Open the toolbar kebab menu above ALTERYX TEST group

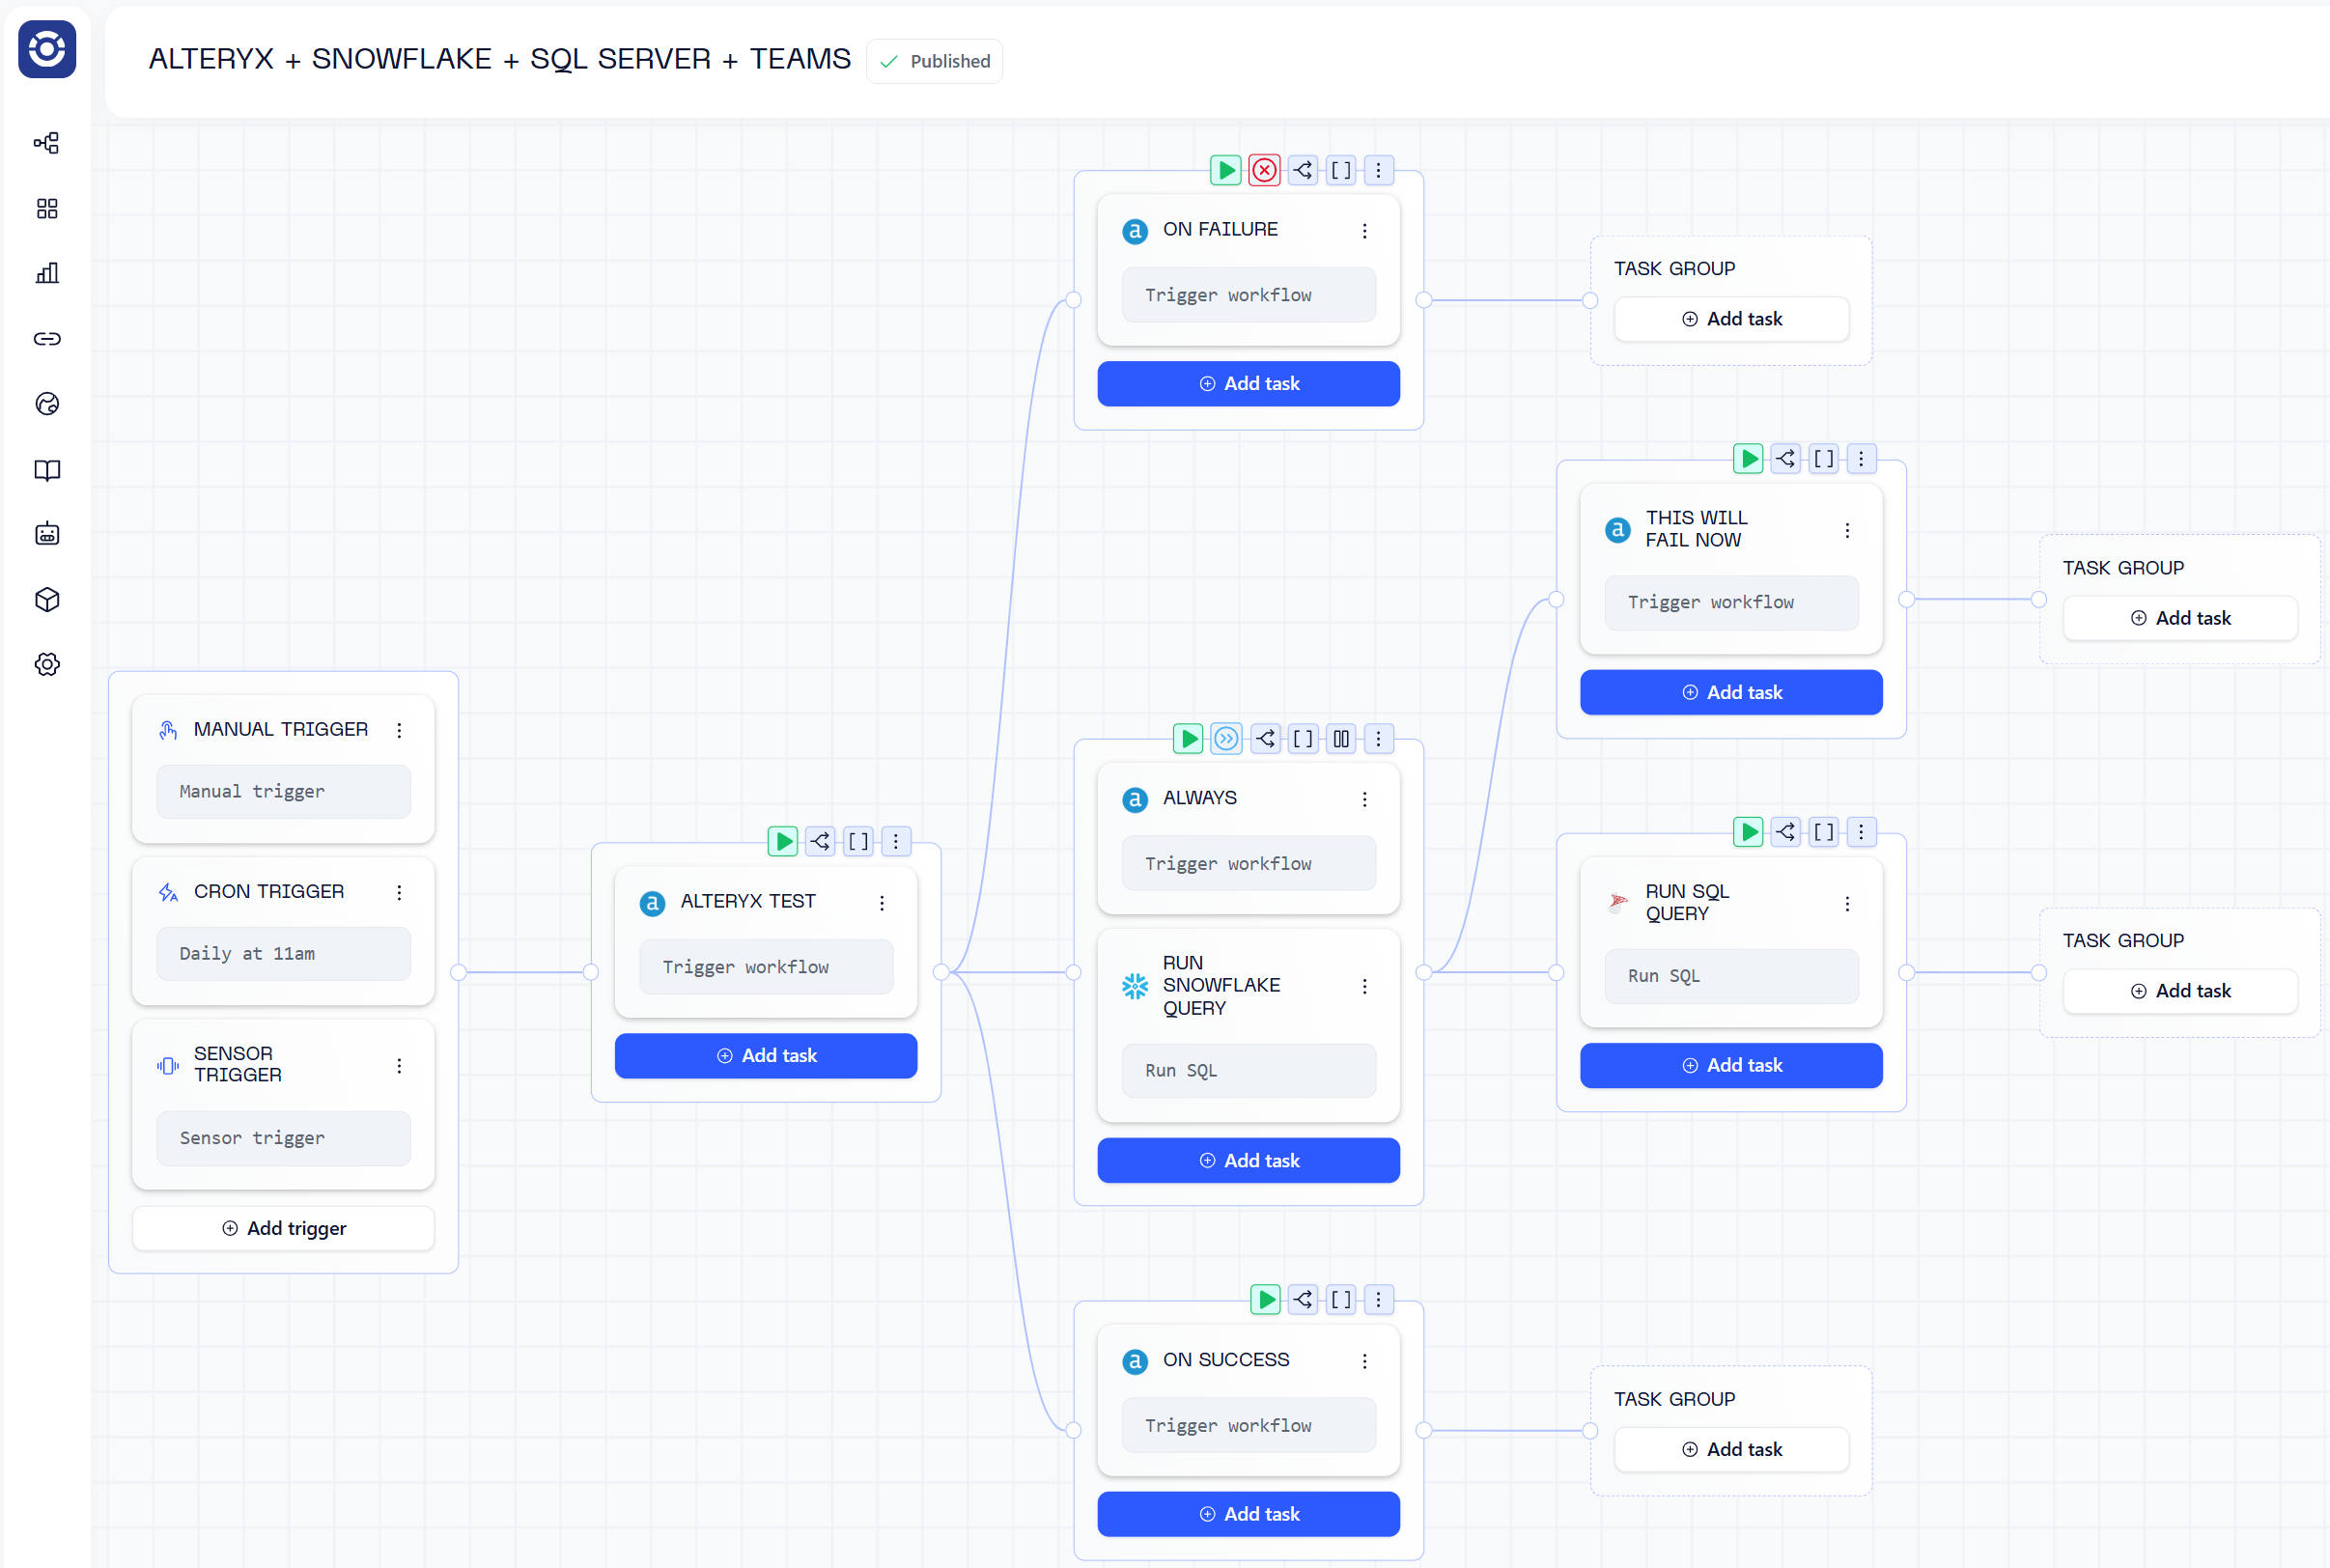click(x=896, y=841)
